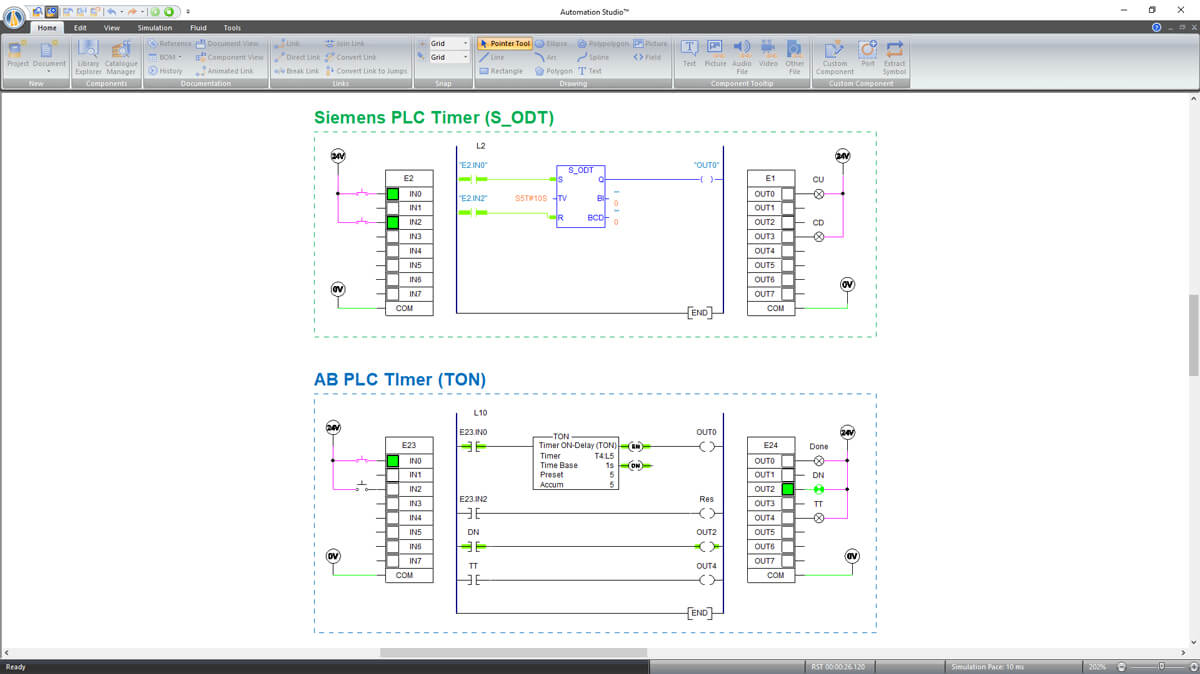Screen dimensions: 1200x674
Task: Click the Picture button in Component Tooltip
Action: (715, 53)
